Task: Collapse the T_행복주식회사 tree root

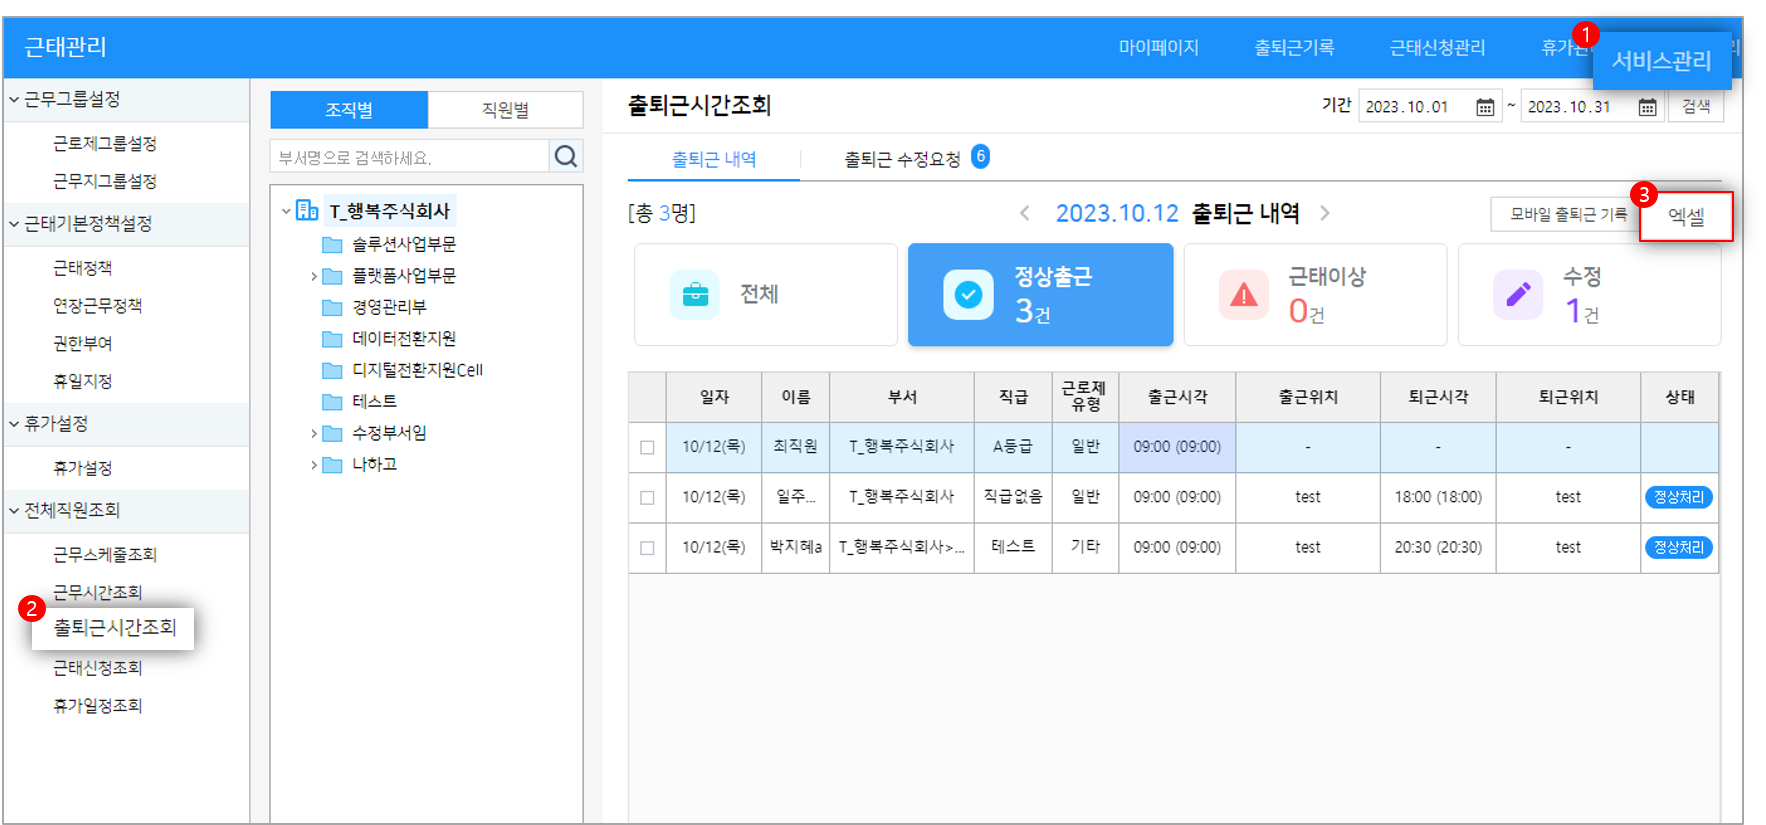Action: tap(286, 211)
